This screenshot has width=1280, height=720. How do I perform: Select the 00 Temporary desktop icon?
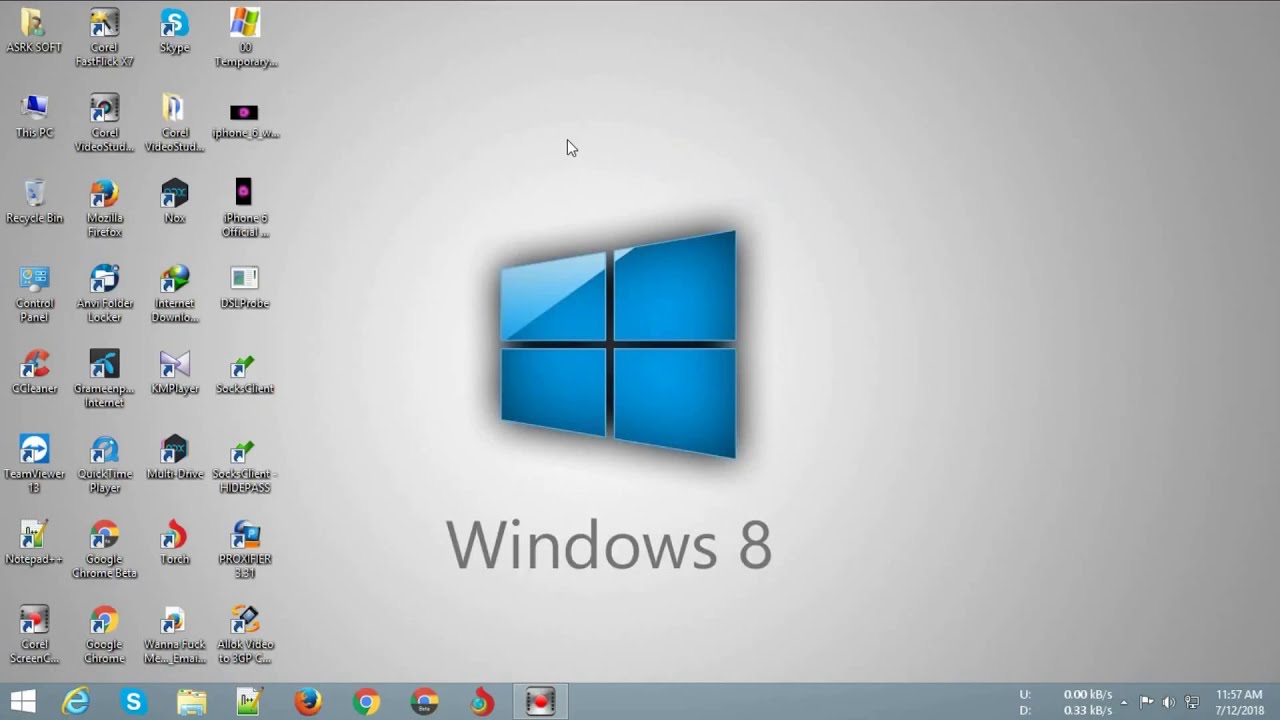pyautogui.click(x=245, y=38)
